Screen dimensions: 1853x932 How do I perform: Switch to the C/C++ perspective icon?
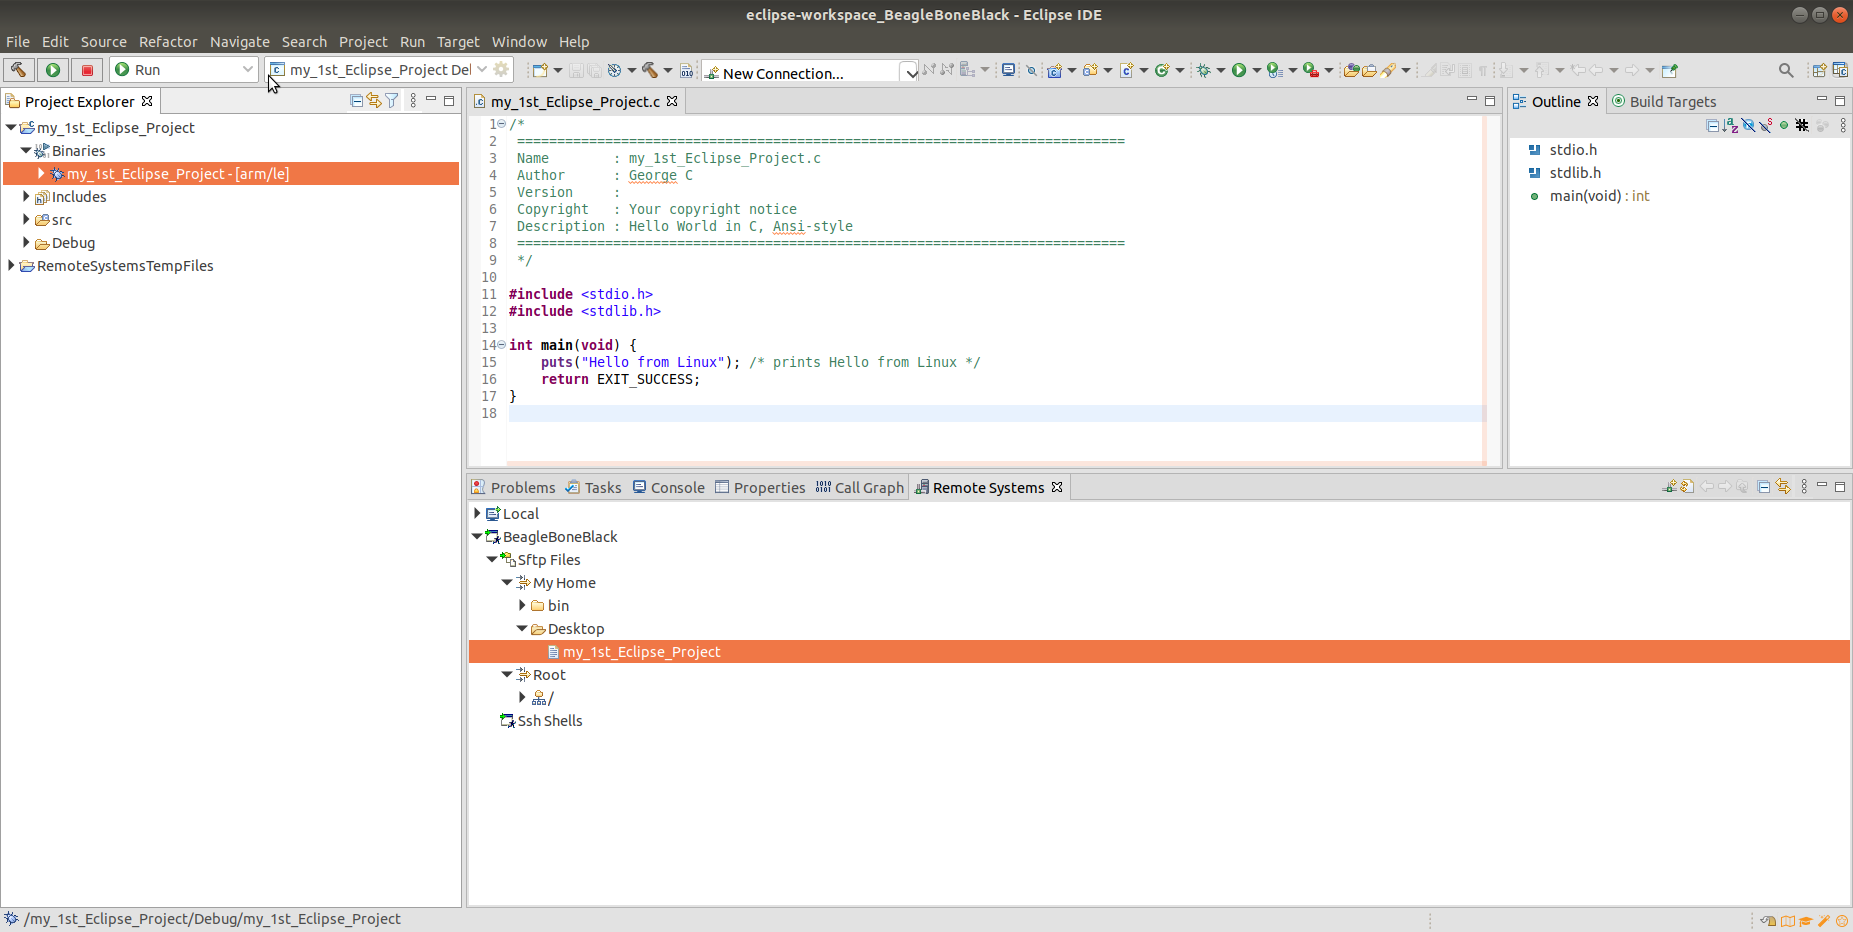pyautogui.click(x=1840, y=70)
